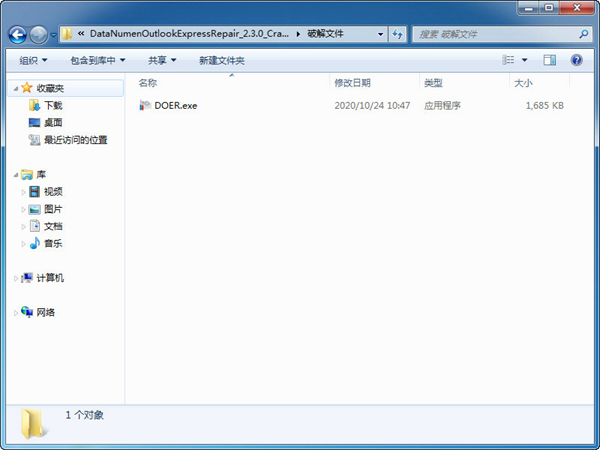This screenshot has height=450, width=600.
Task: Open Help via the question mark icon
Action: pos(576,60)
